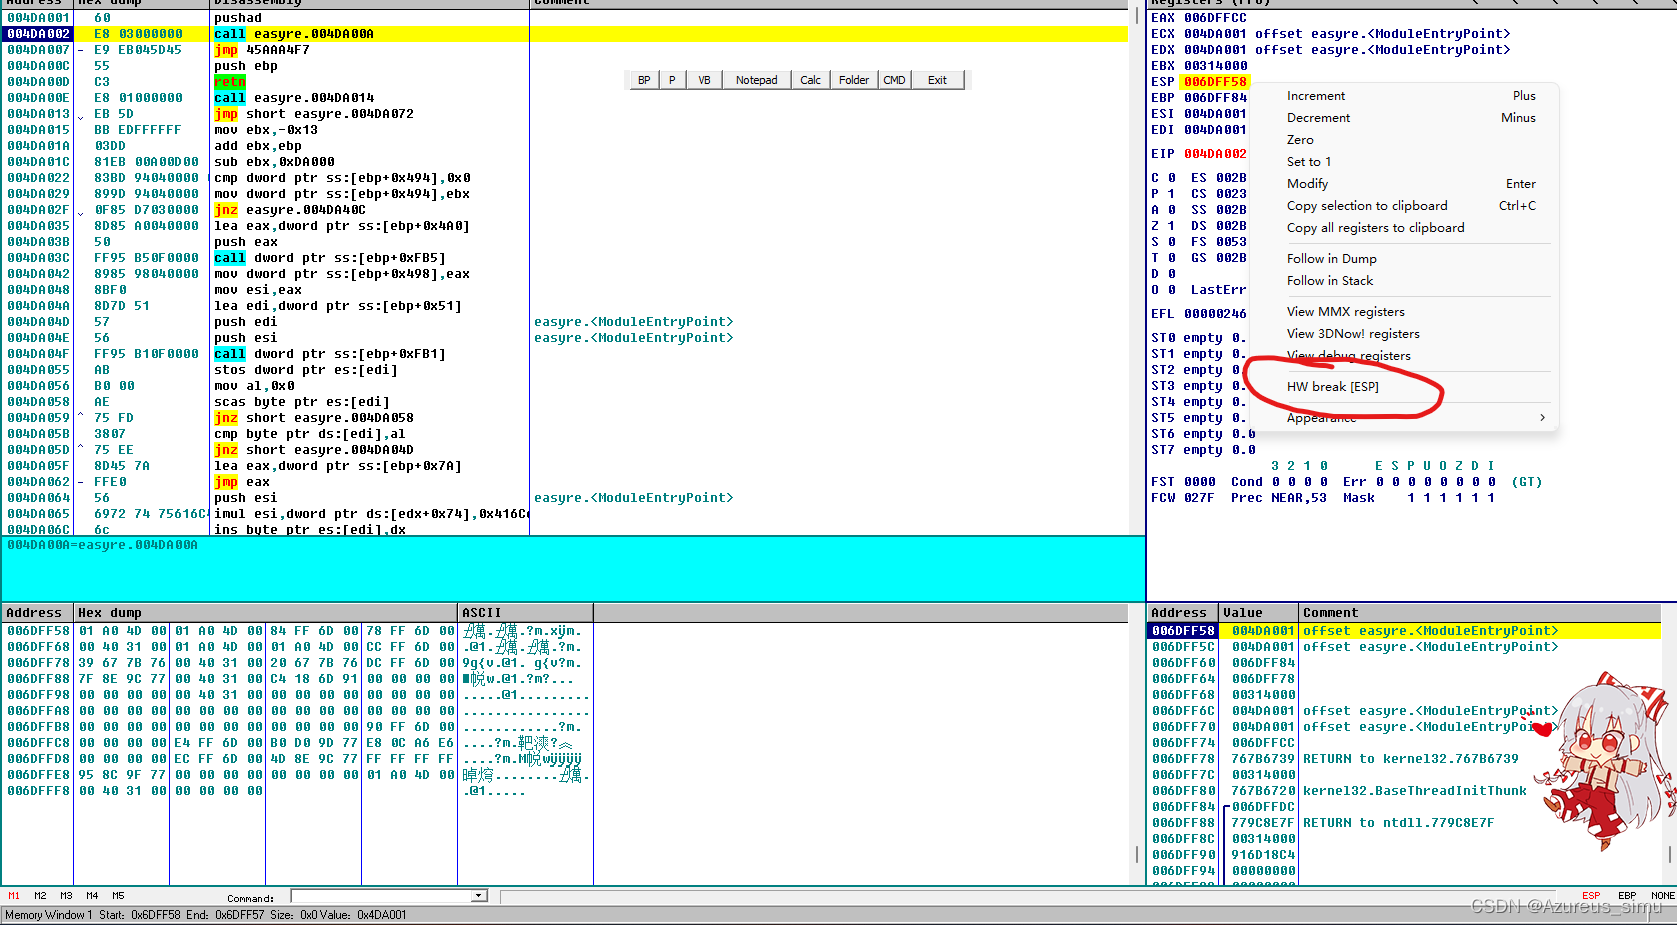Click the dump ASCII column header
1677x925 pixels.
coord(525,613)
